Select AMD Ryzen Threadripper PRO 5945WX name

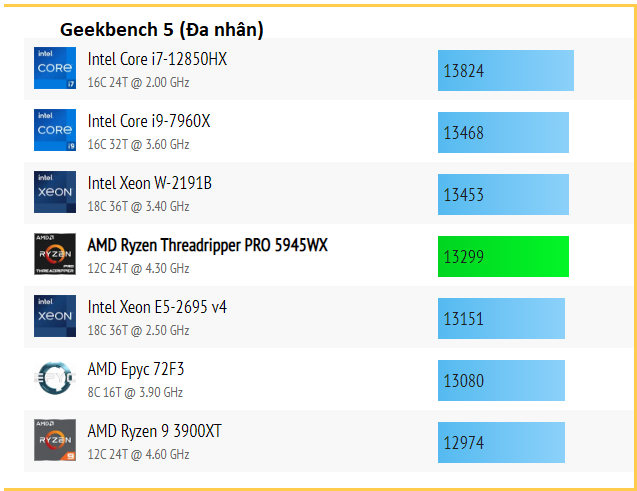coord(208,245)
